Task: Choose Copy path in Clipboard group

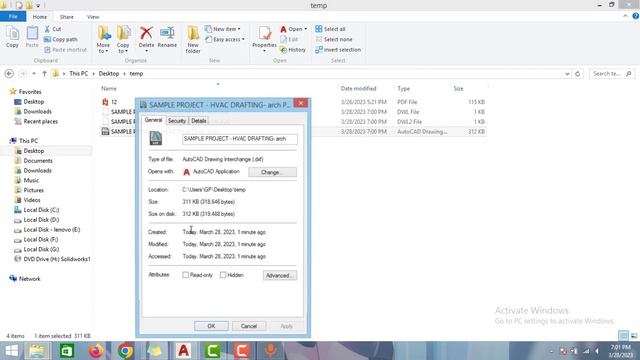Action: click(x=60, y=39)
